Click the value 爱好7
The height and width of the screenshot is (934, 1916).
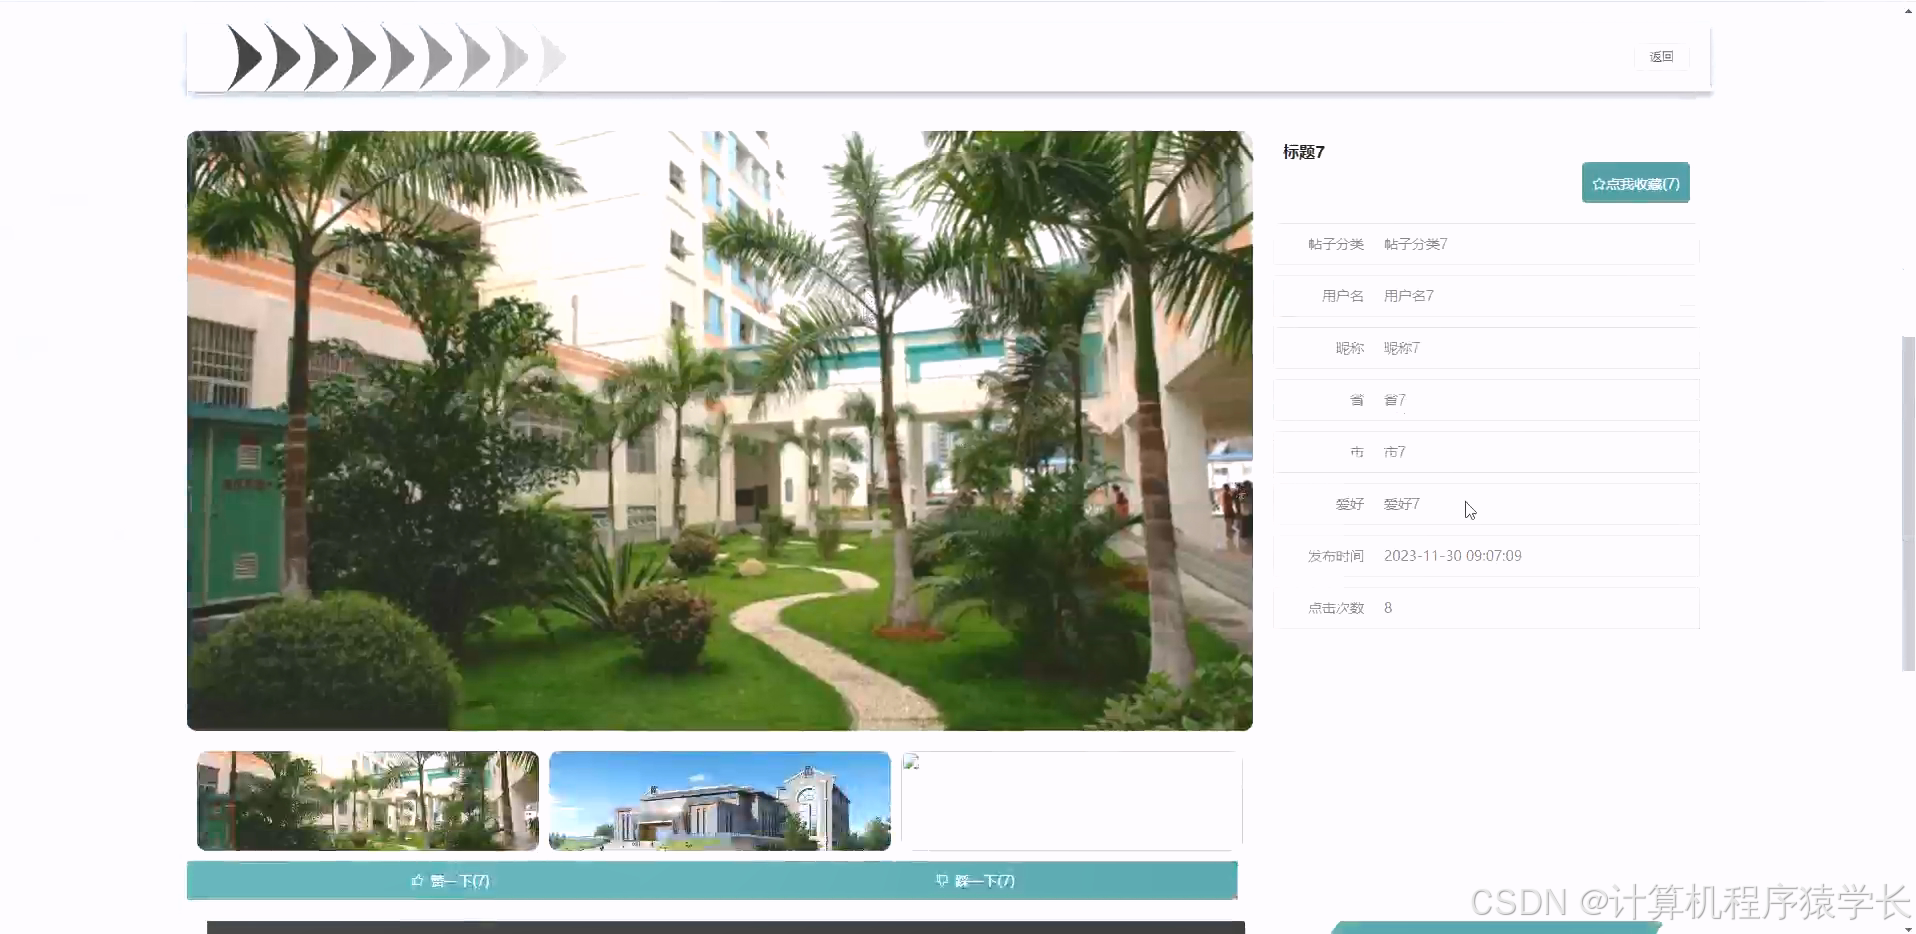pos(1402,504)
